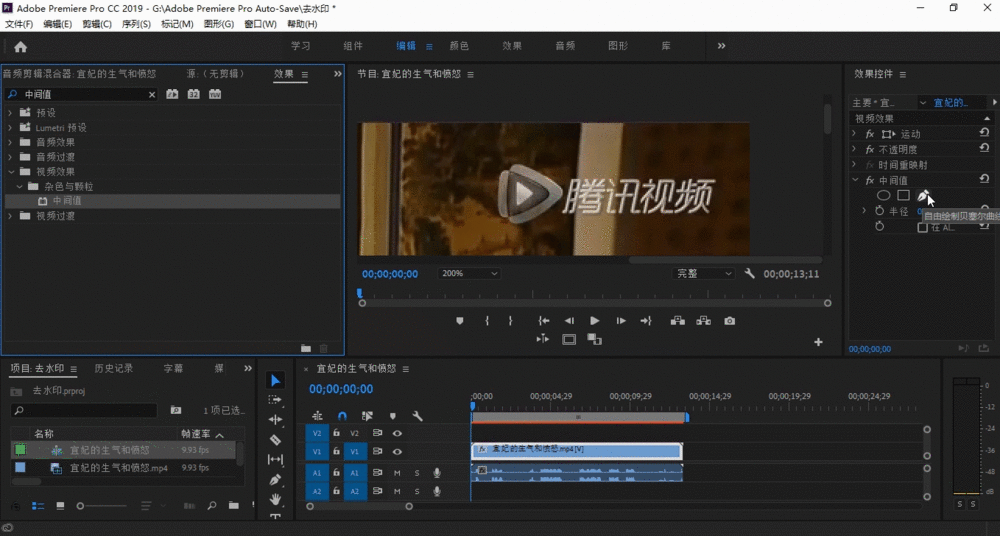Screen dimensions: 1000x536
Task: Select the Track Select Forward tool
Action: [276, 400]
